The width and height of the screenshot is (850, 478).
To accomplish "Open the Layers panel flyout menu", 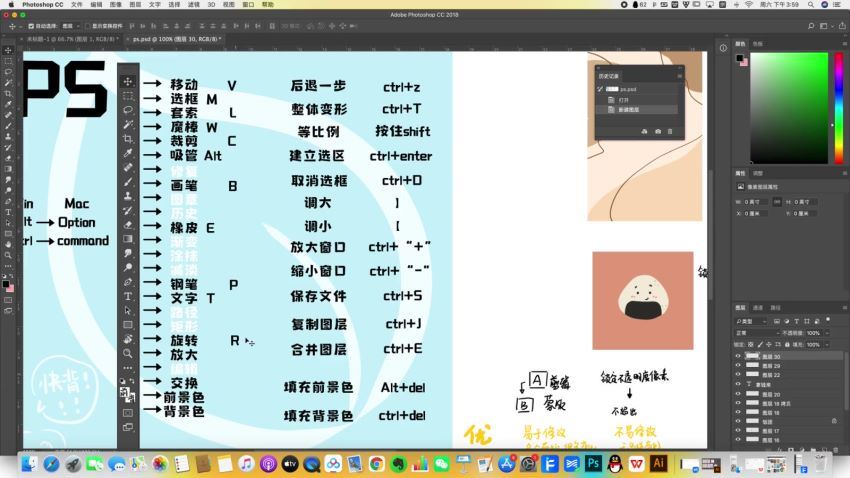I will pos(844,308).
